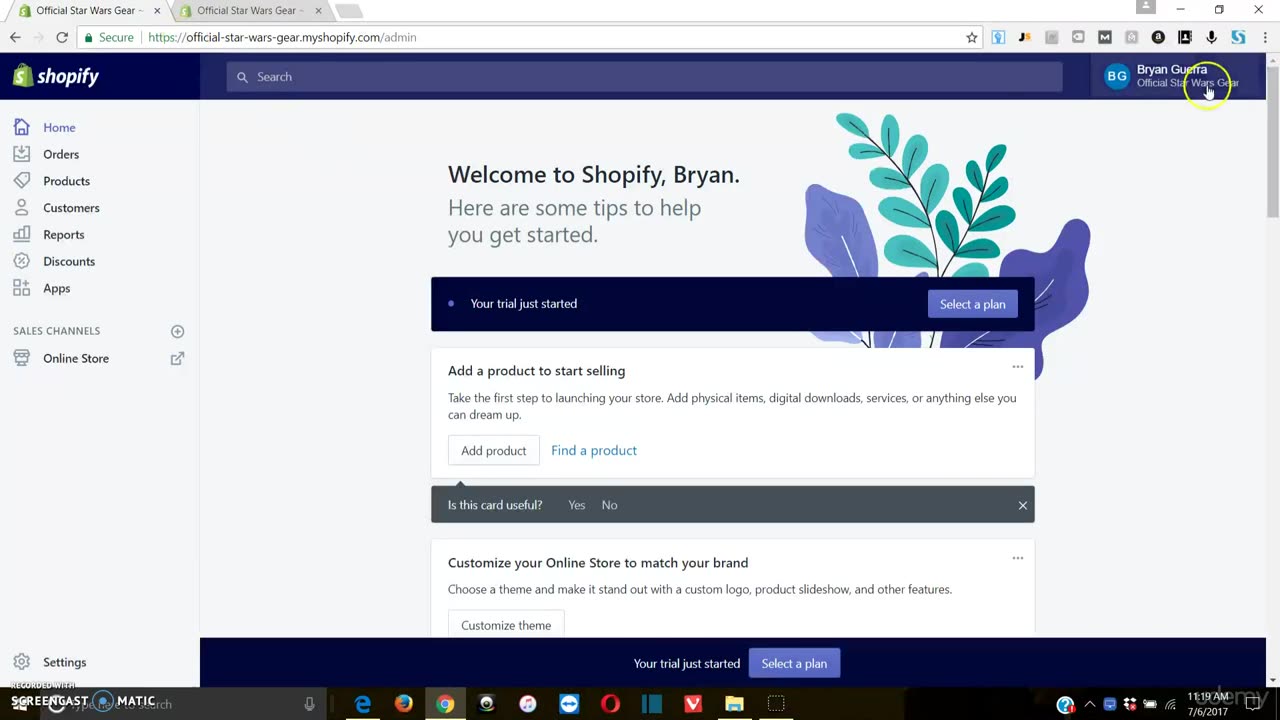The image size is (1280, 720).
Task: Open Apps in the sidebar
Action: [x=56, y=288]
